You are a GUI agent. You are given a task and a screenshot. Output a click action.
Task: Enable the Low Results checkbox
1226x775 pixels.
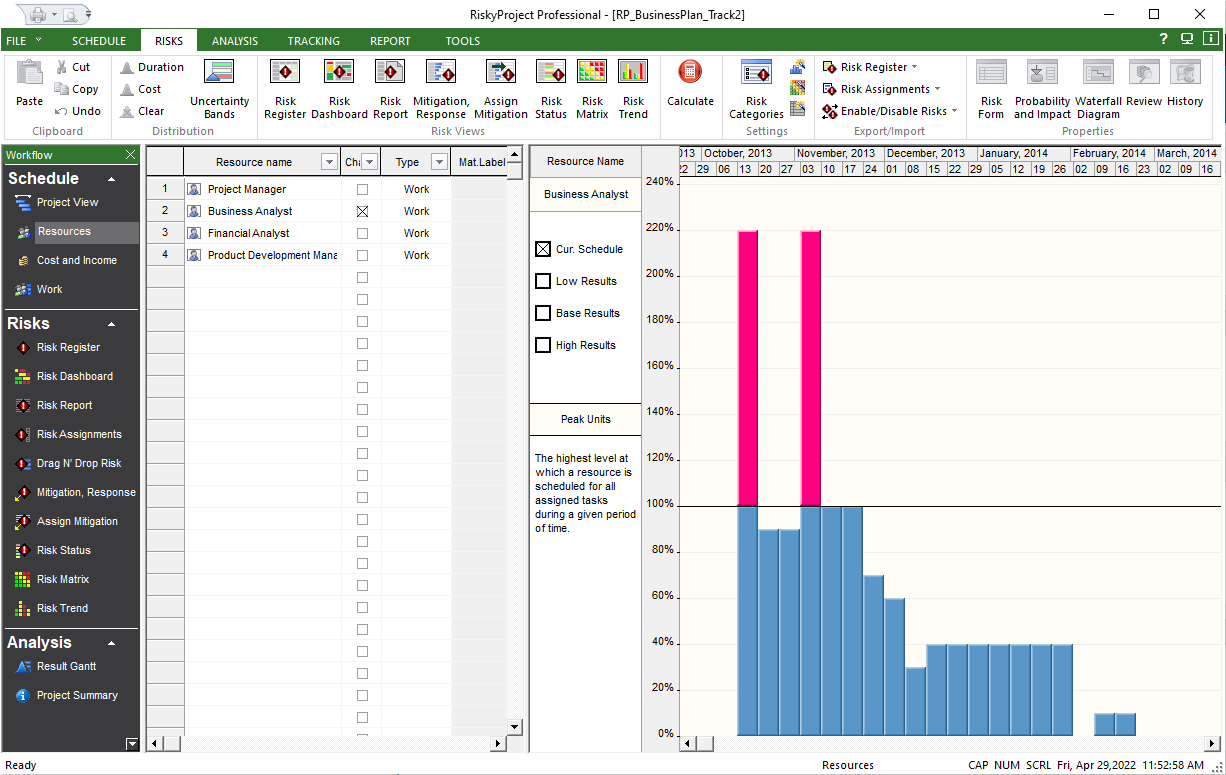[x=543, y=282]
